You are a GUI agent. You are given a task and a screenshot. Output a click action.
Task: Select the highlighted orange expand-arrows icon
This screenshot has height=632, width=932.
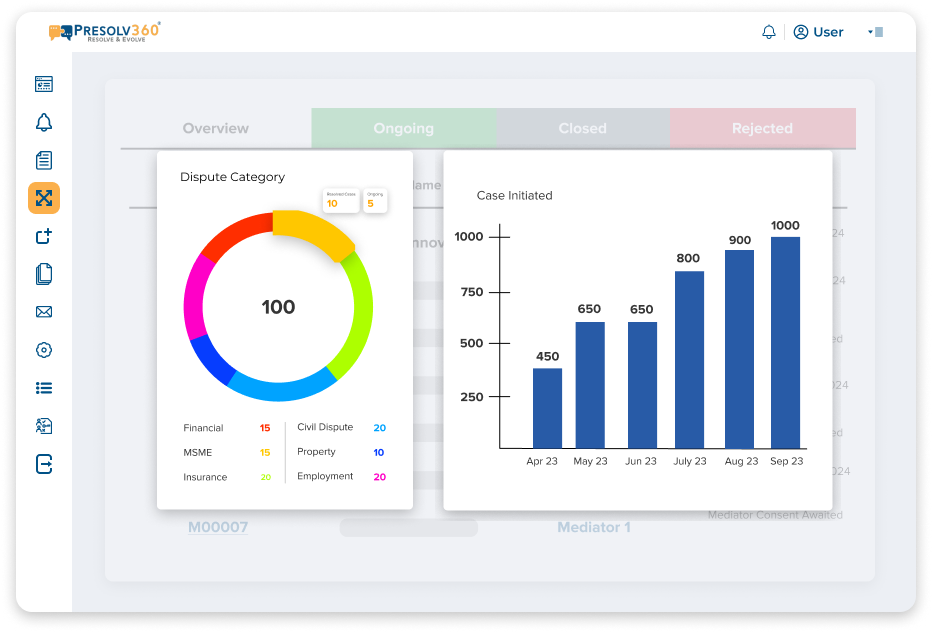[x=44, y=198]
